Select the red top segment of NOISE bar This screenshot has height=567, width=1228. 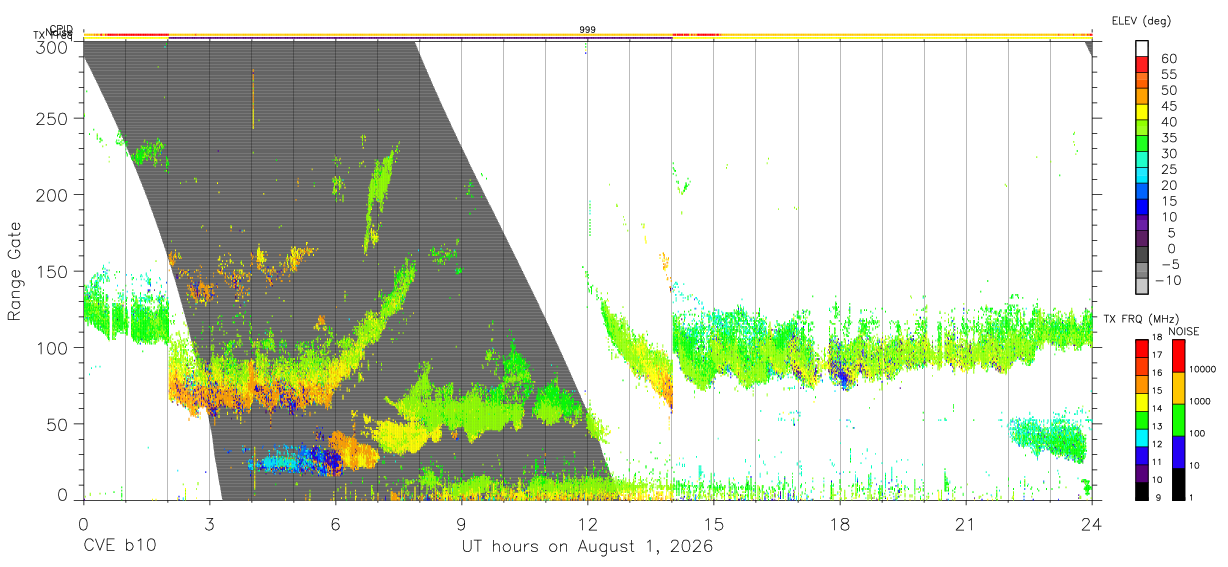click(x=1178, y=355)
